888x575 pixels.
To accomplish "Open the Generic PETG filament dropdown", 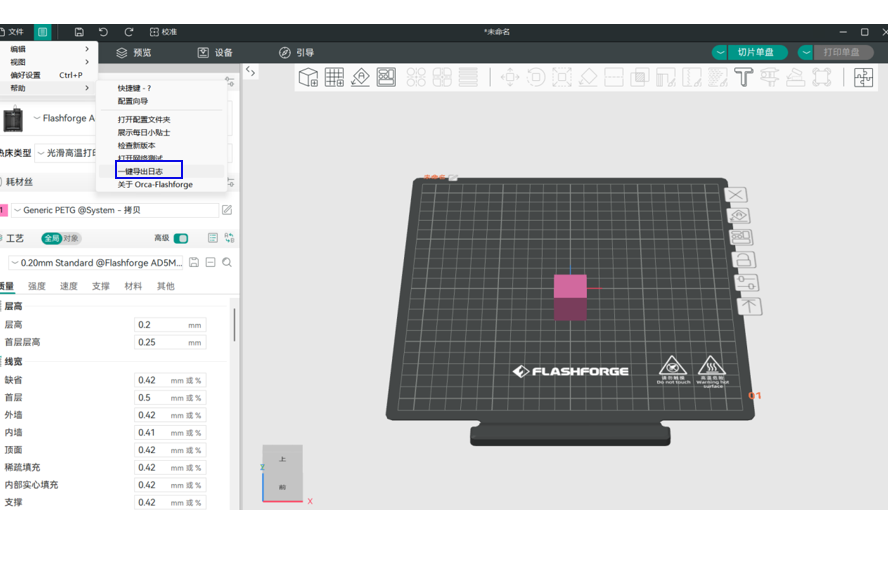I will click(115, 210).
